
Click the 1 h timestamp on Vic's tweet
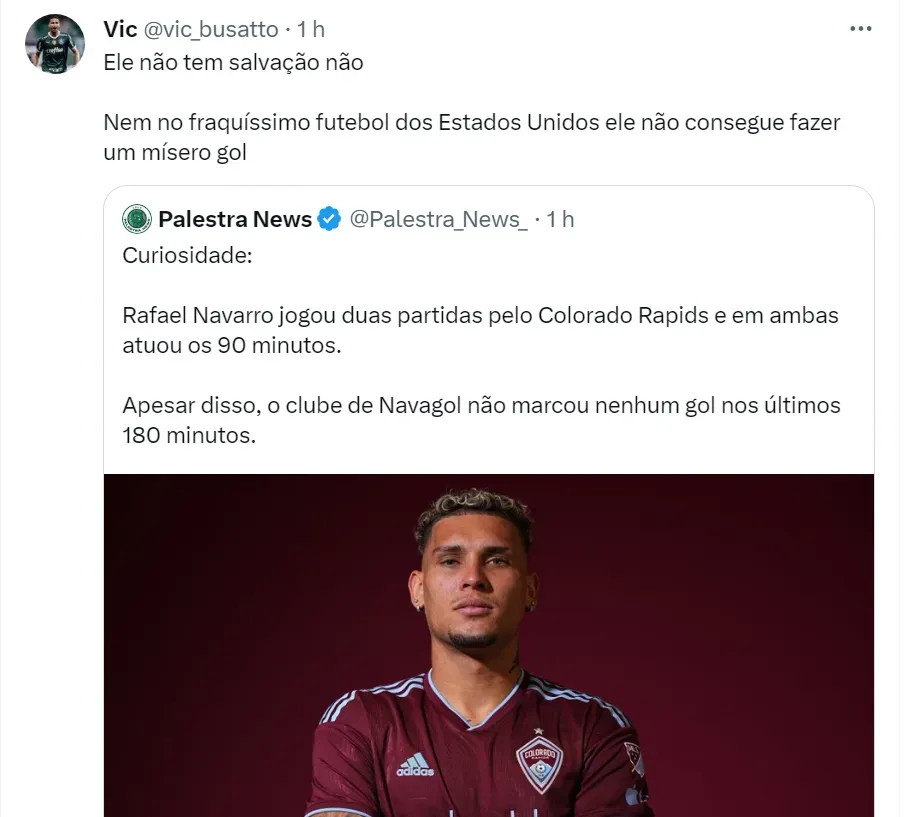click(310, 29)
